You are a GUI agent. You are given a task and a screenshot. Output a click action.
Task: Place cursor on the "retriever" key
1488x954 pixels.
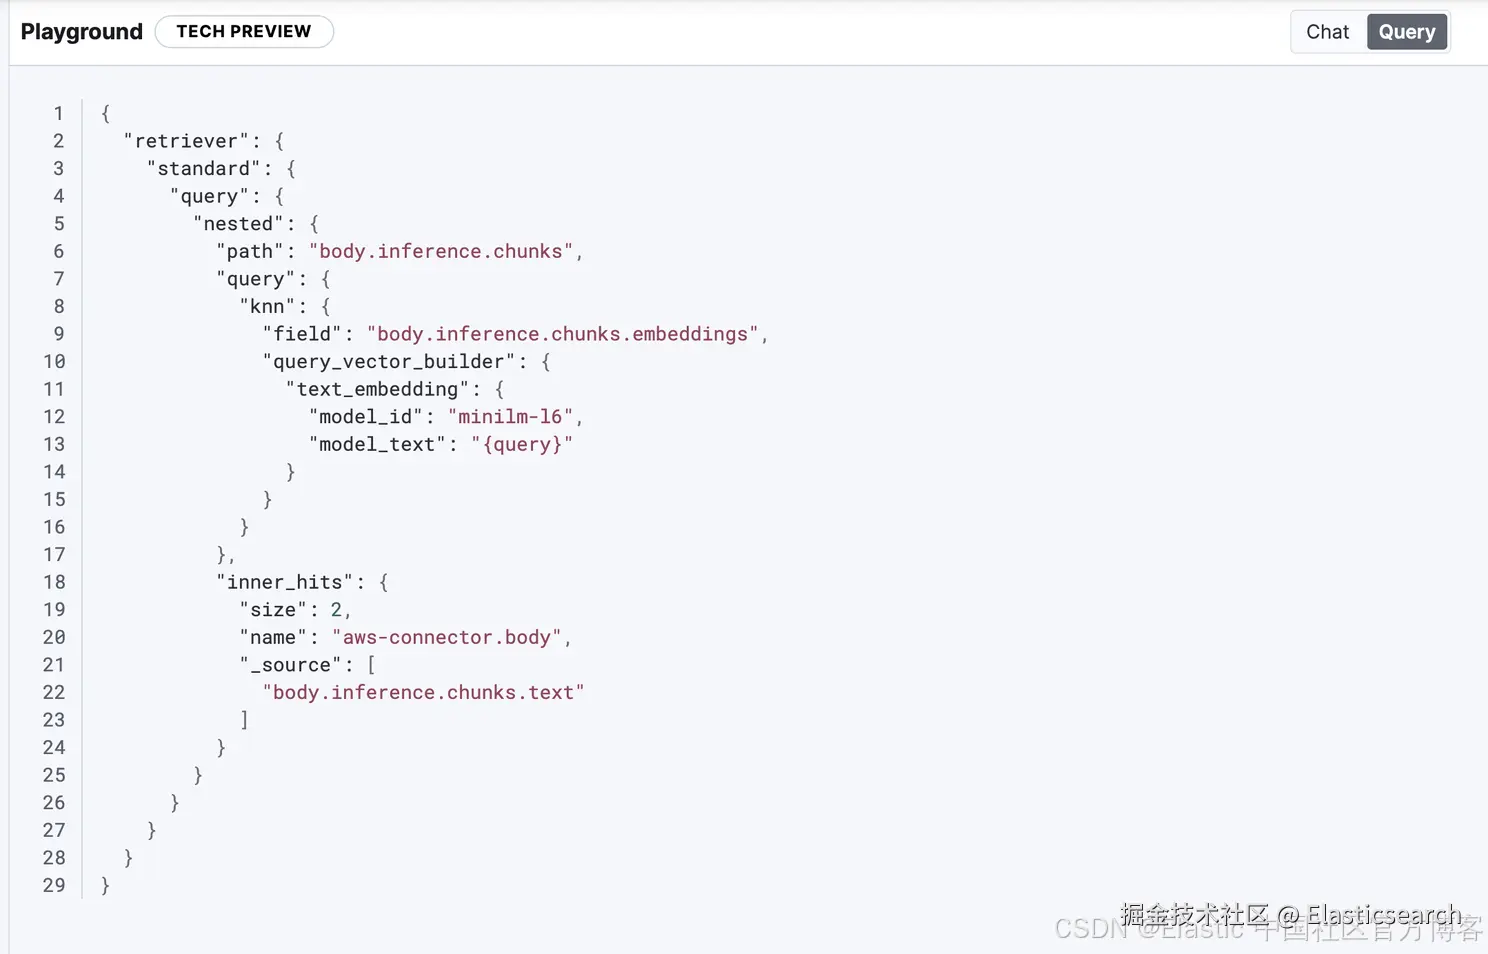click(x=186, y=141)
